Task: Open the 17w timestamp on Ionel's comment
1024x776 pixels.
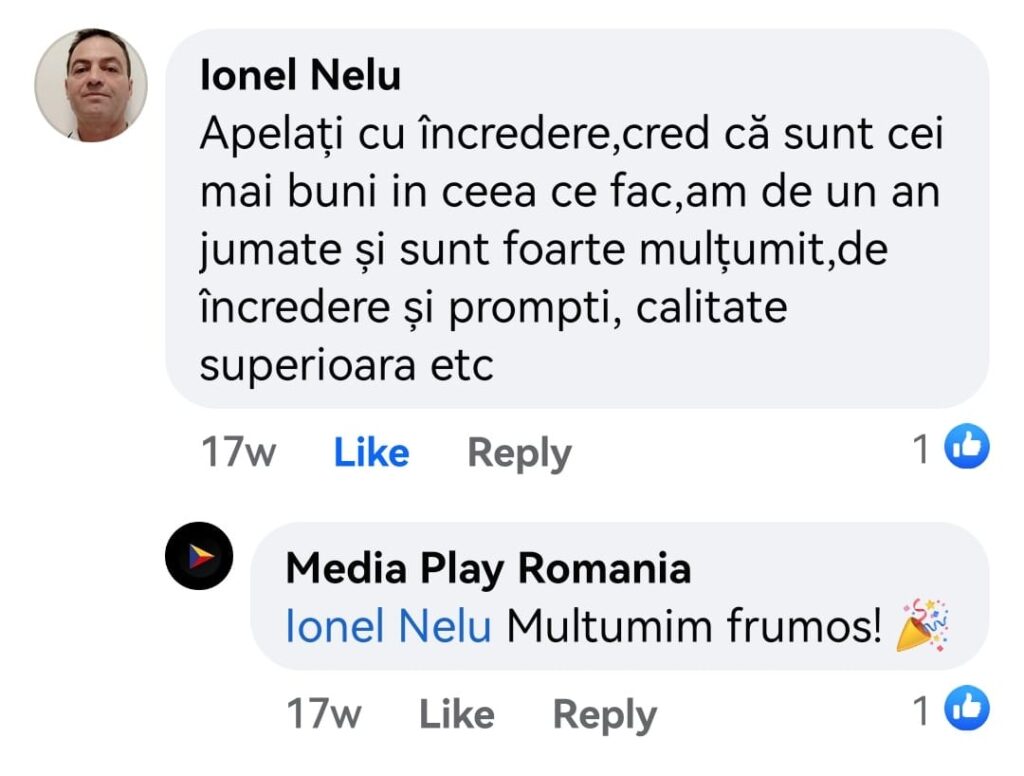Action: [238, 453]
